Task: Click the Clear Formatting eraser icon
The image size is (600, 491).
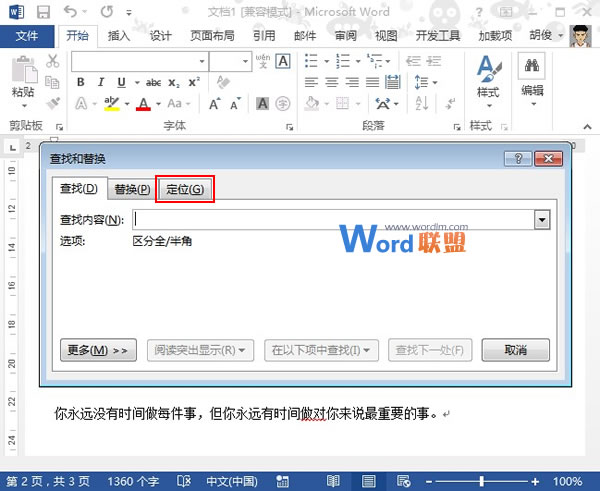Action: tap(223, 82)
